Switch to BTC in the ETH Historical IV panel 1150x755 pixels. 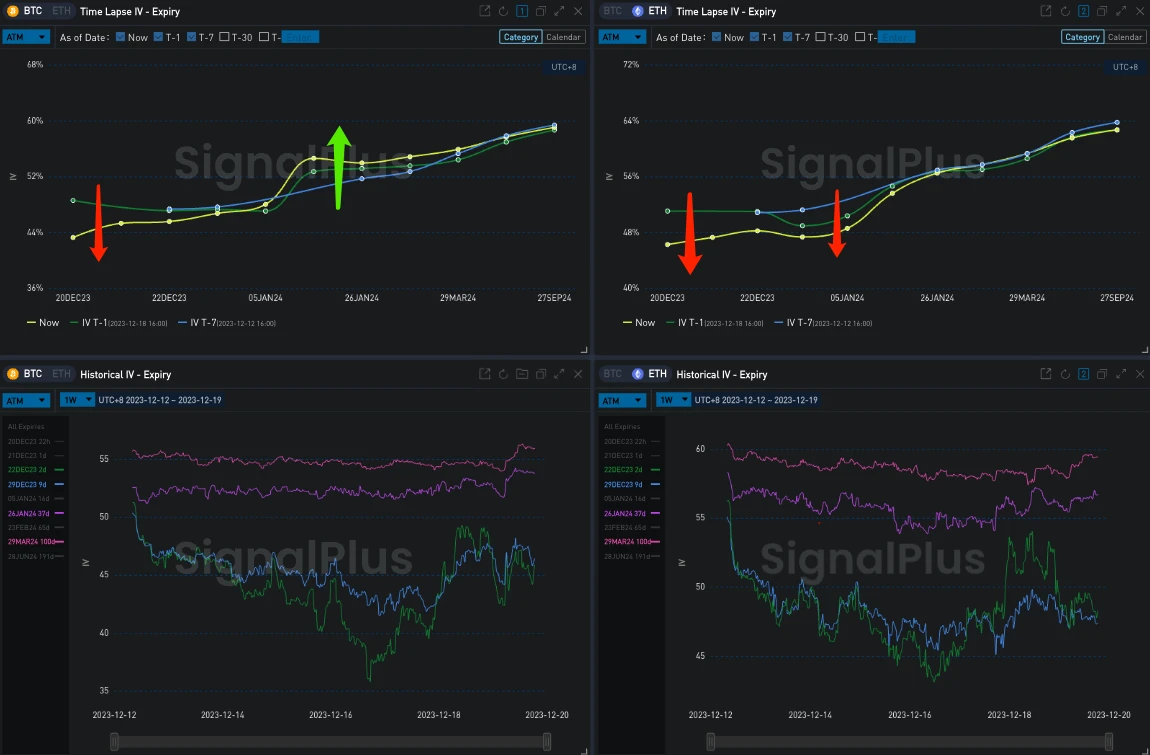tap(612, 374)
